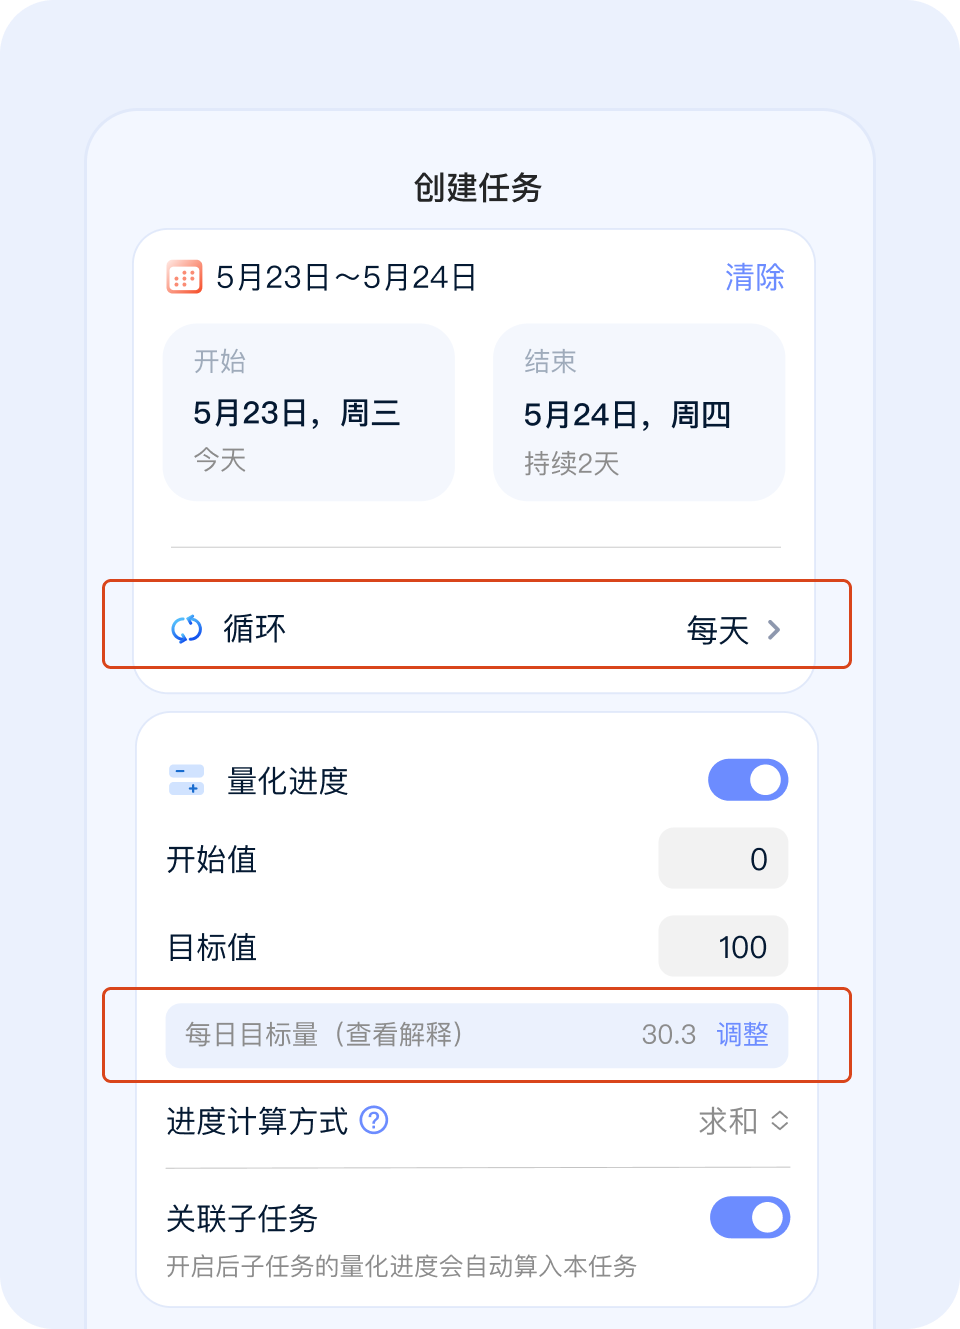Disable the 量化进度 toggle switch
The width and height of the screenshot is (960, 1329).
coord(748,780)
